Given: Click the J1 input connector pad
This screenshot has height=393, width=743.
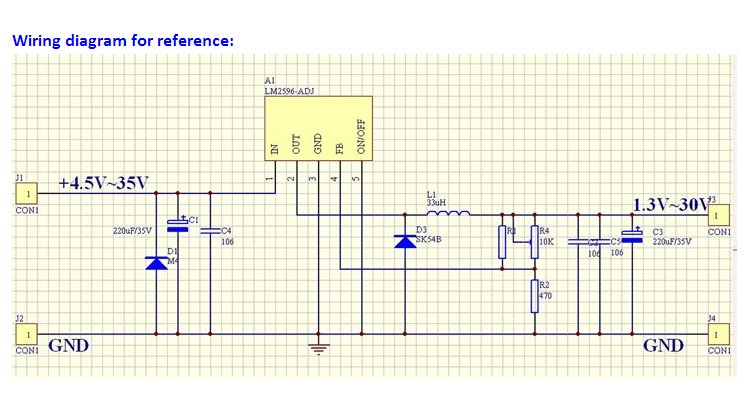Looking at the screenshot, I should (27, 194).
